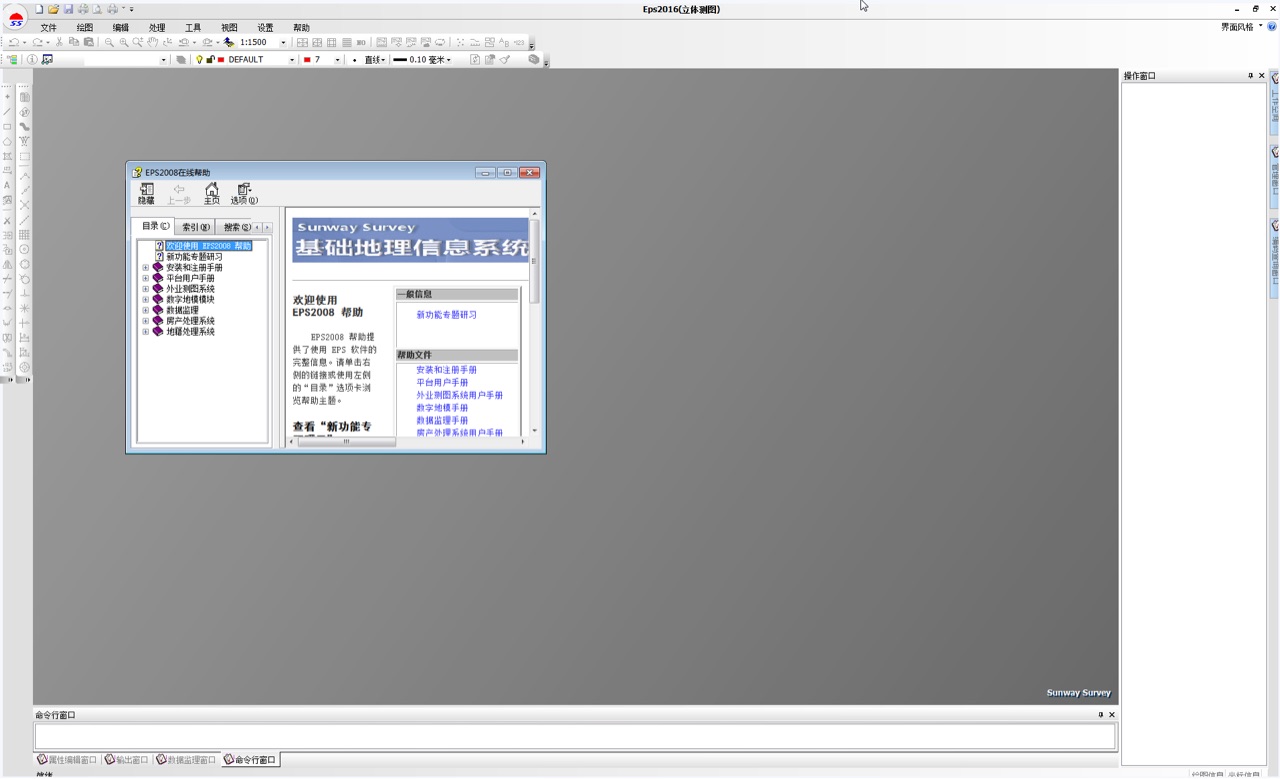
Task: Switch to the 数据监理窗口 bottom tab
Action: coord(186,760)
